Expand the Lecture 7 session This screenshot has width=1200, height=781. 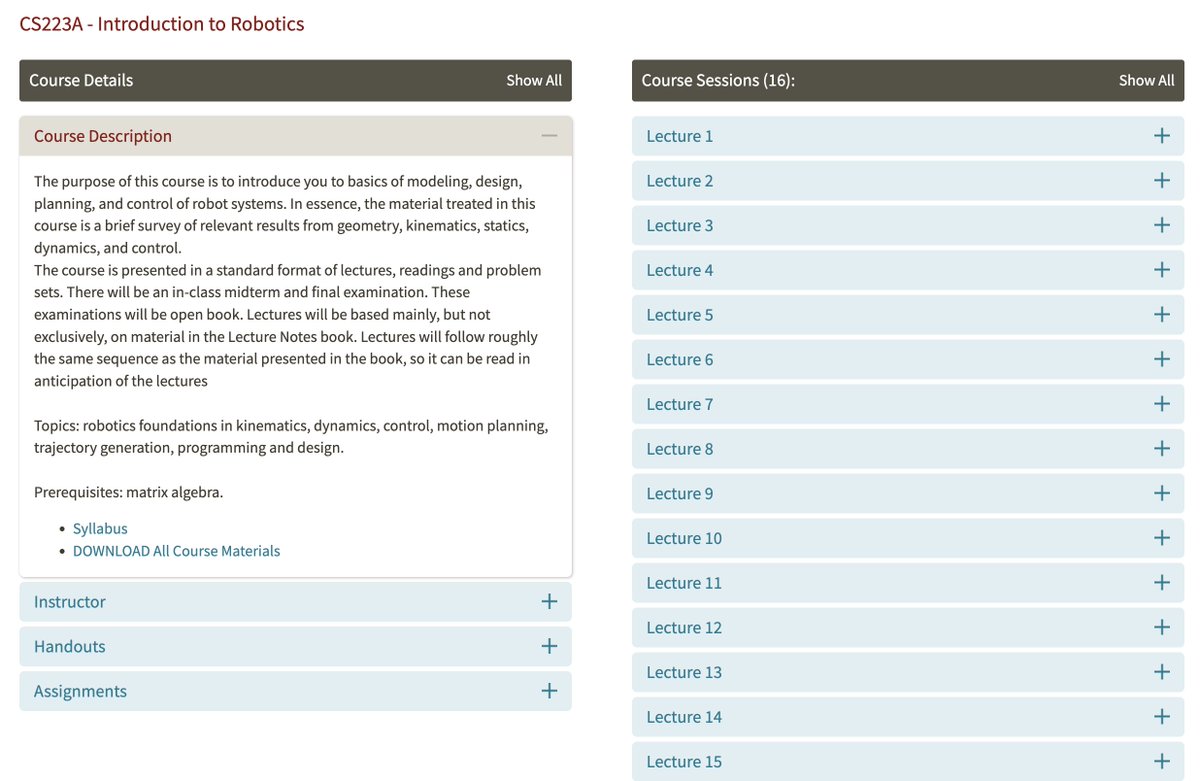(908, 404)
